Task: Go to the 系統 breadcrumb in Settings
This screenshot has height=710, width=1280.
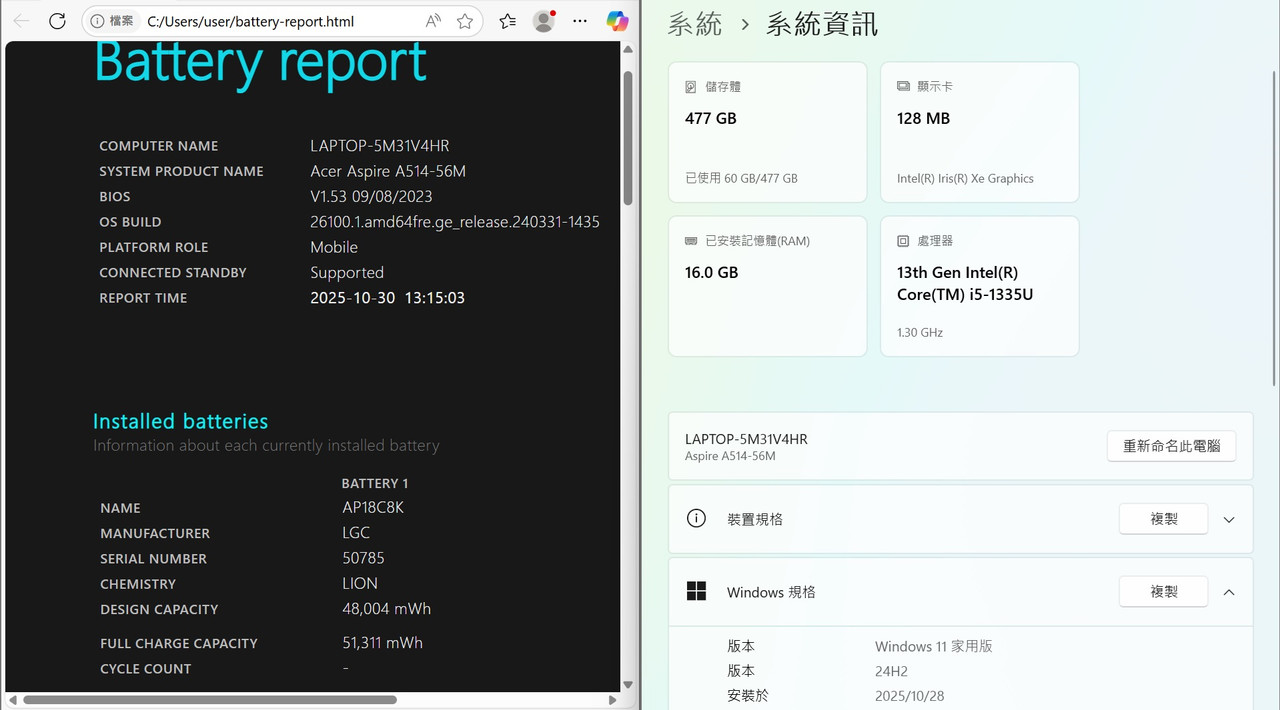Action: [695, 25]
